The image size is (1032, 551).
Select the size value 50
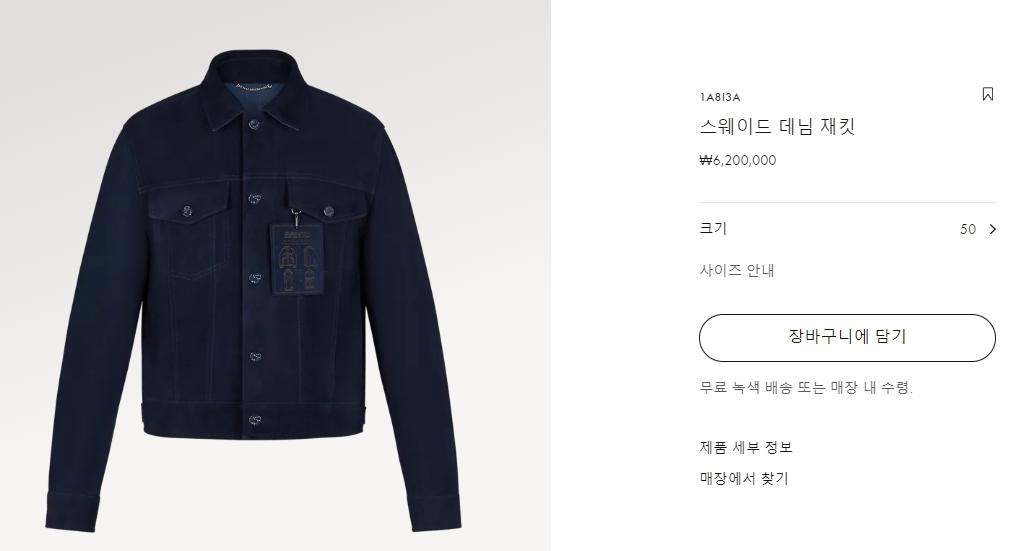pos(968,229)
